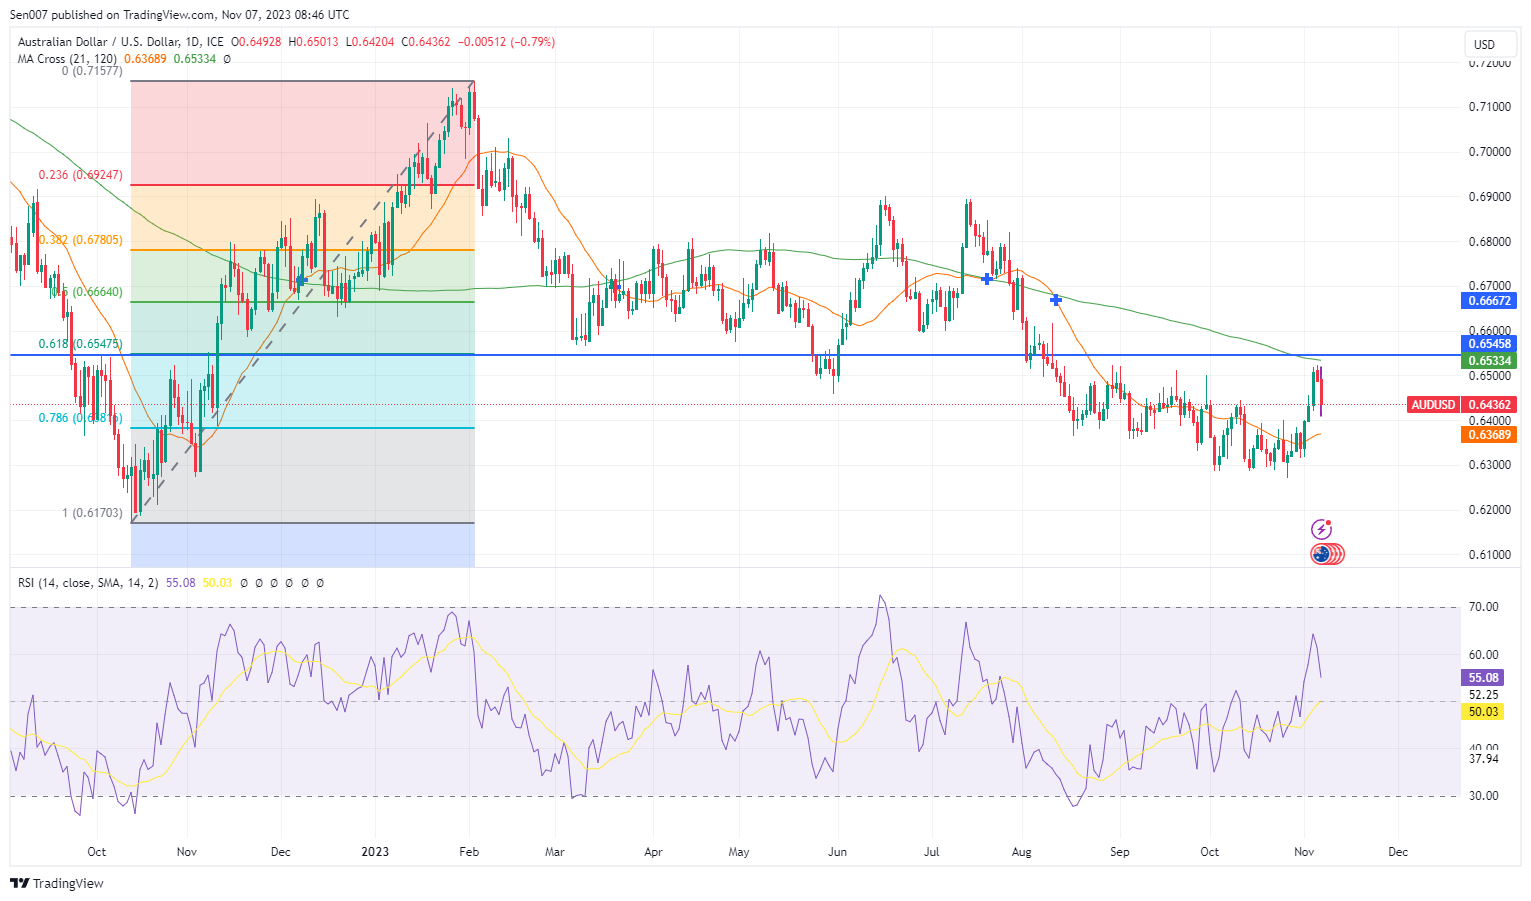Screen dimensions: 1531x901
Task: Click the Fibonacci 1 (0.61703) level label
Action: (x=92, y=513)
